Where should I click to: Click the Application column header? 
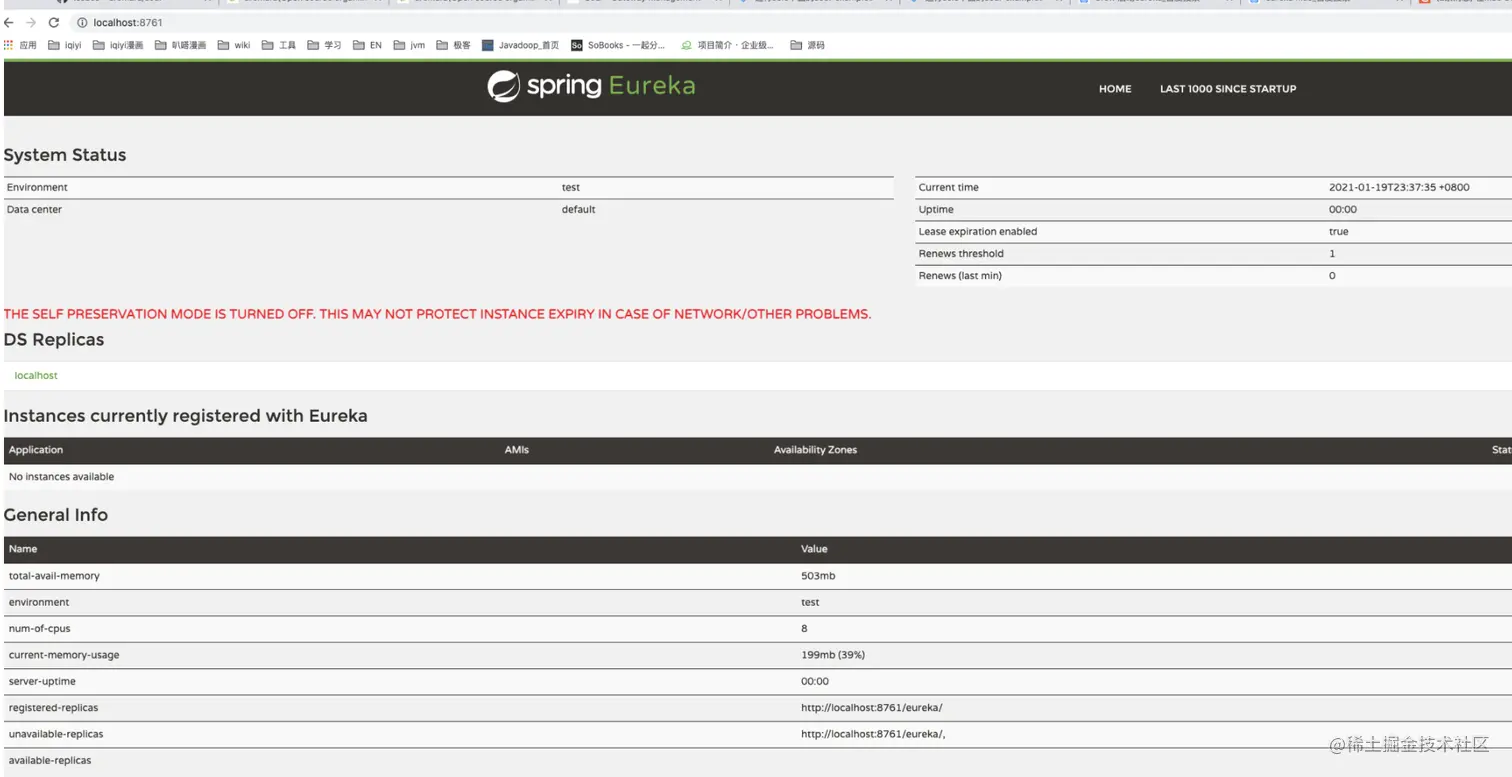[36, 450]
